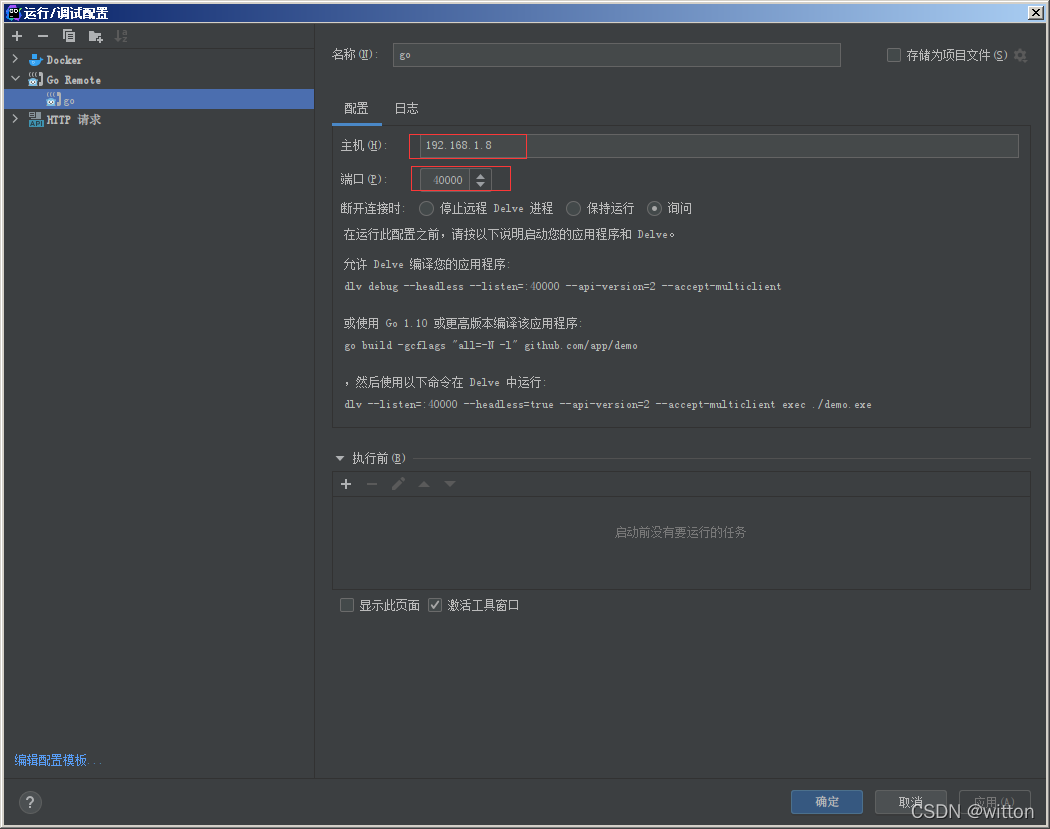The height and width of the screenshot is (829, 1050).
Task: Switch to the 配置 tab
Action: [x=356, y=108]
